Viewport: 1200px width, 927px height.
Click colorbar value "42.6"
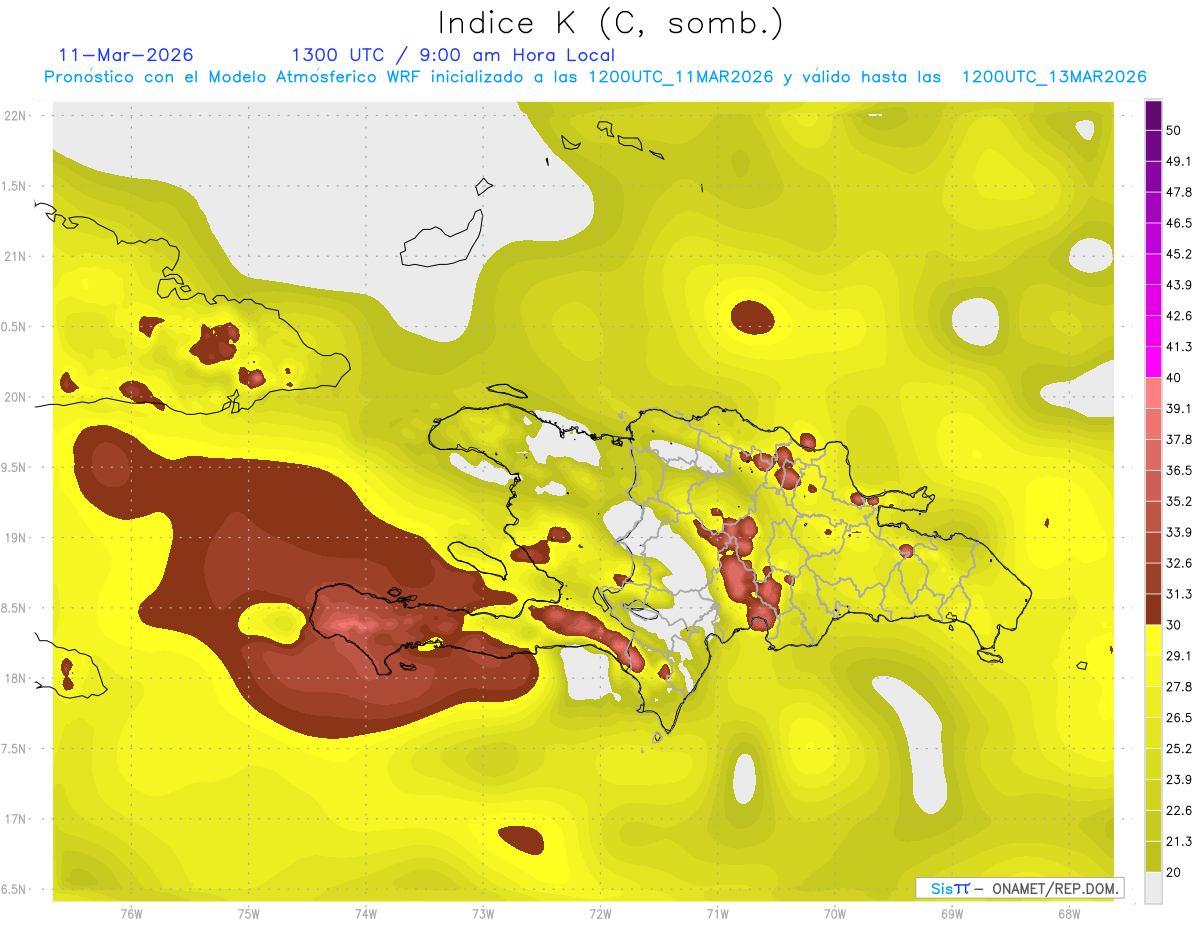1179,316
